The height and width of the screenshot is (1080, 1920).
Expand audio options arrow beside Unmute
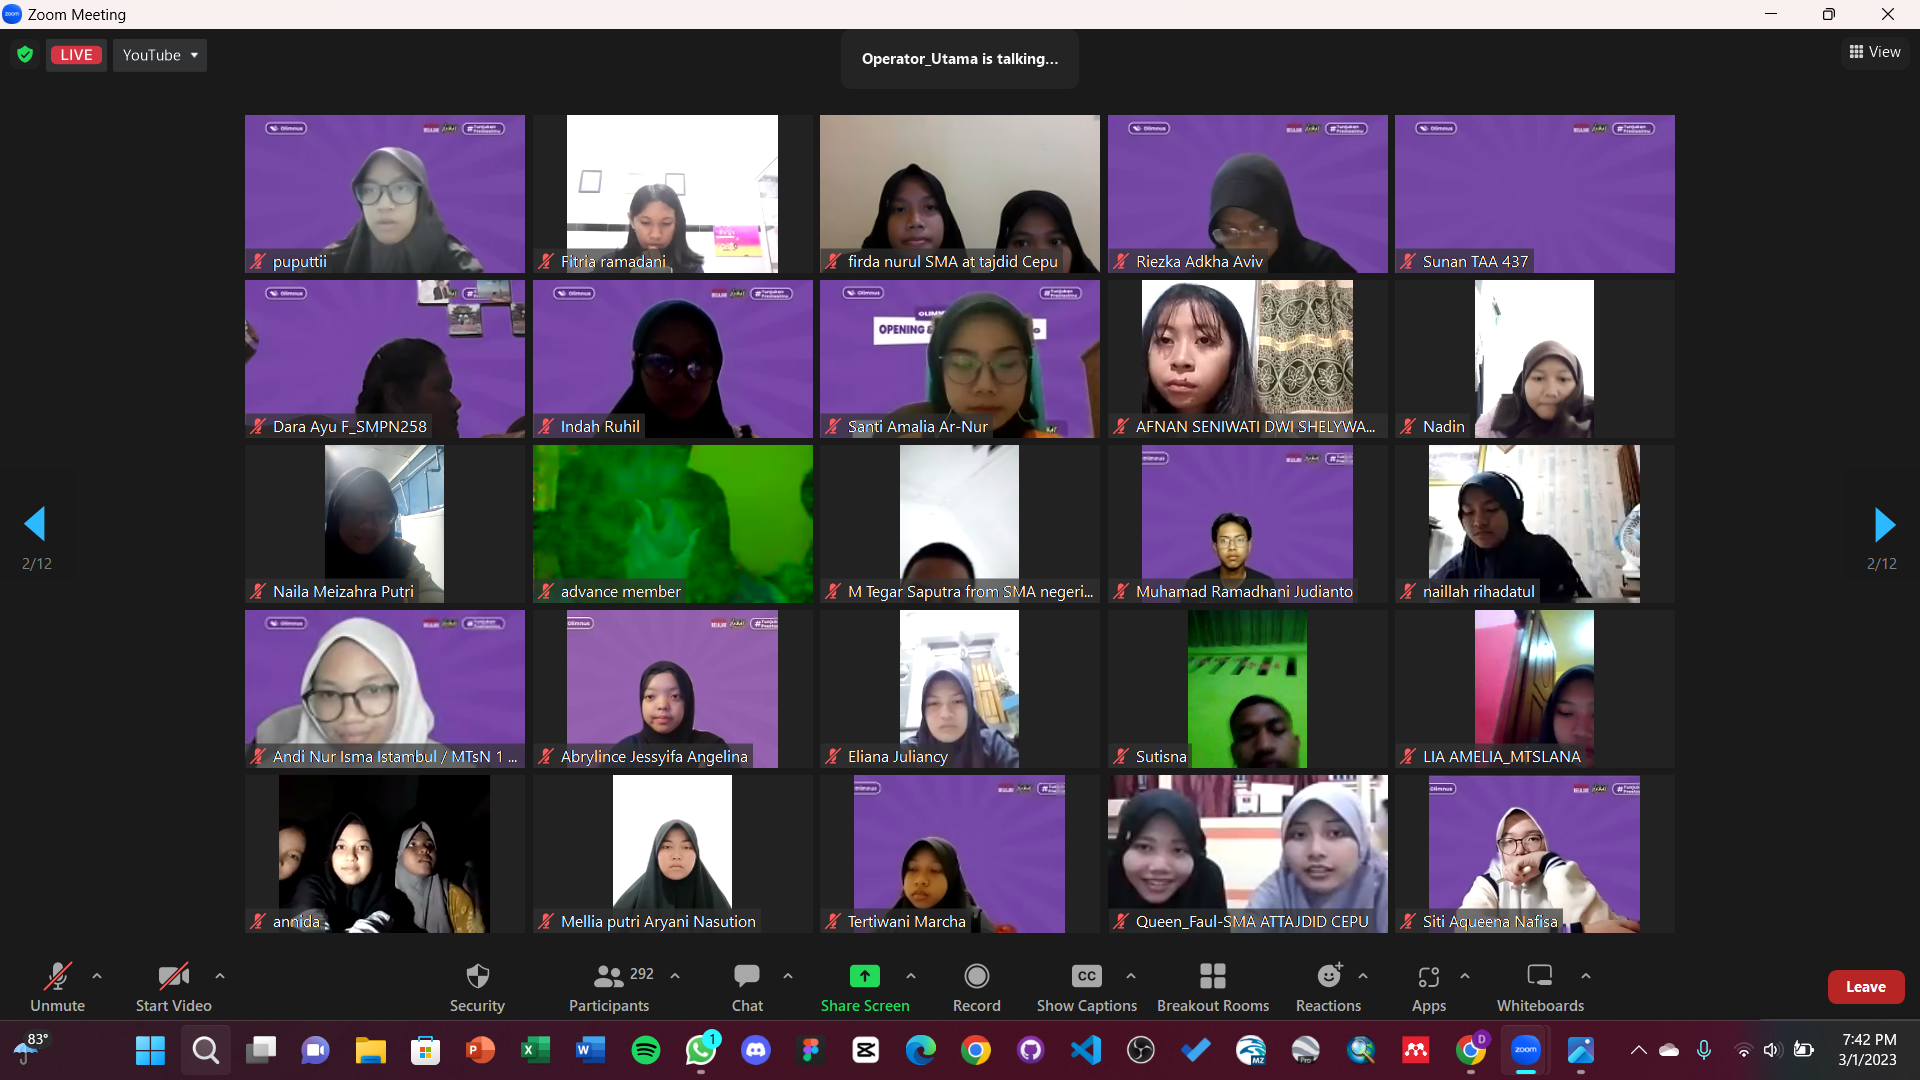97,976
